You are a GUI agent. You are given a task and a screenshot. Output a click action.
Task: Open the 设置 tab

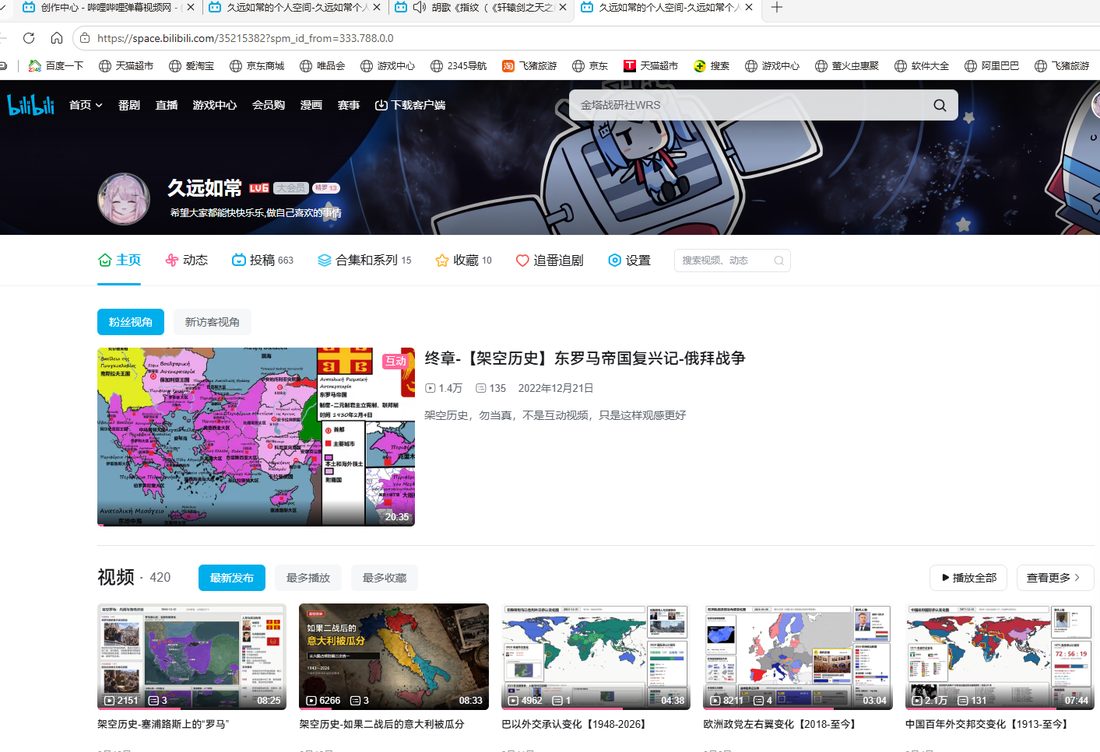629,260
